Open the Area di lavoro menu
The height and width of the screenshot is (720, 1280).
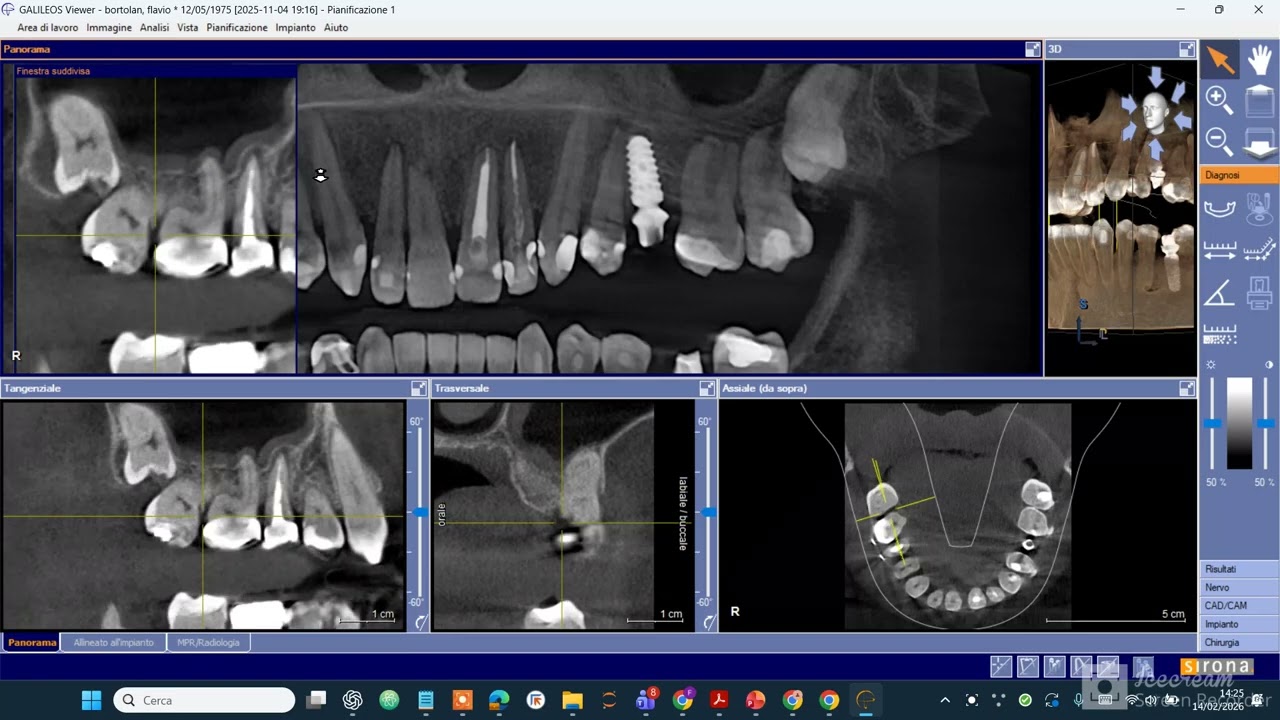(x=48, y=28)
